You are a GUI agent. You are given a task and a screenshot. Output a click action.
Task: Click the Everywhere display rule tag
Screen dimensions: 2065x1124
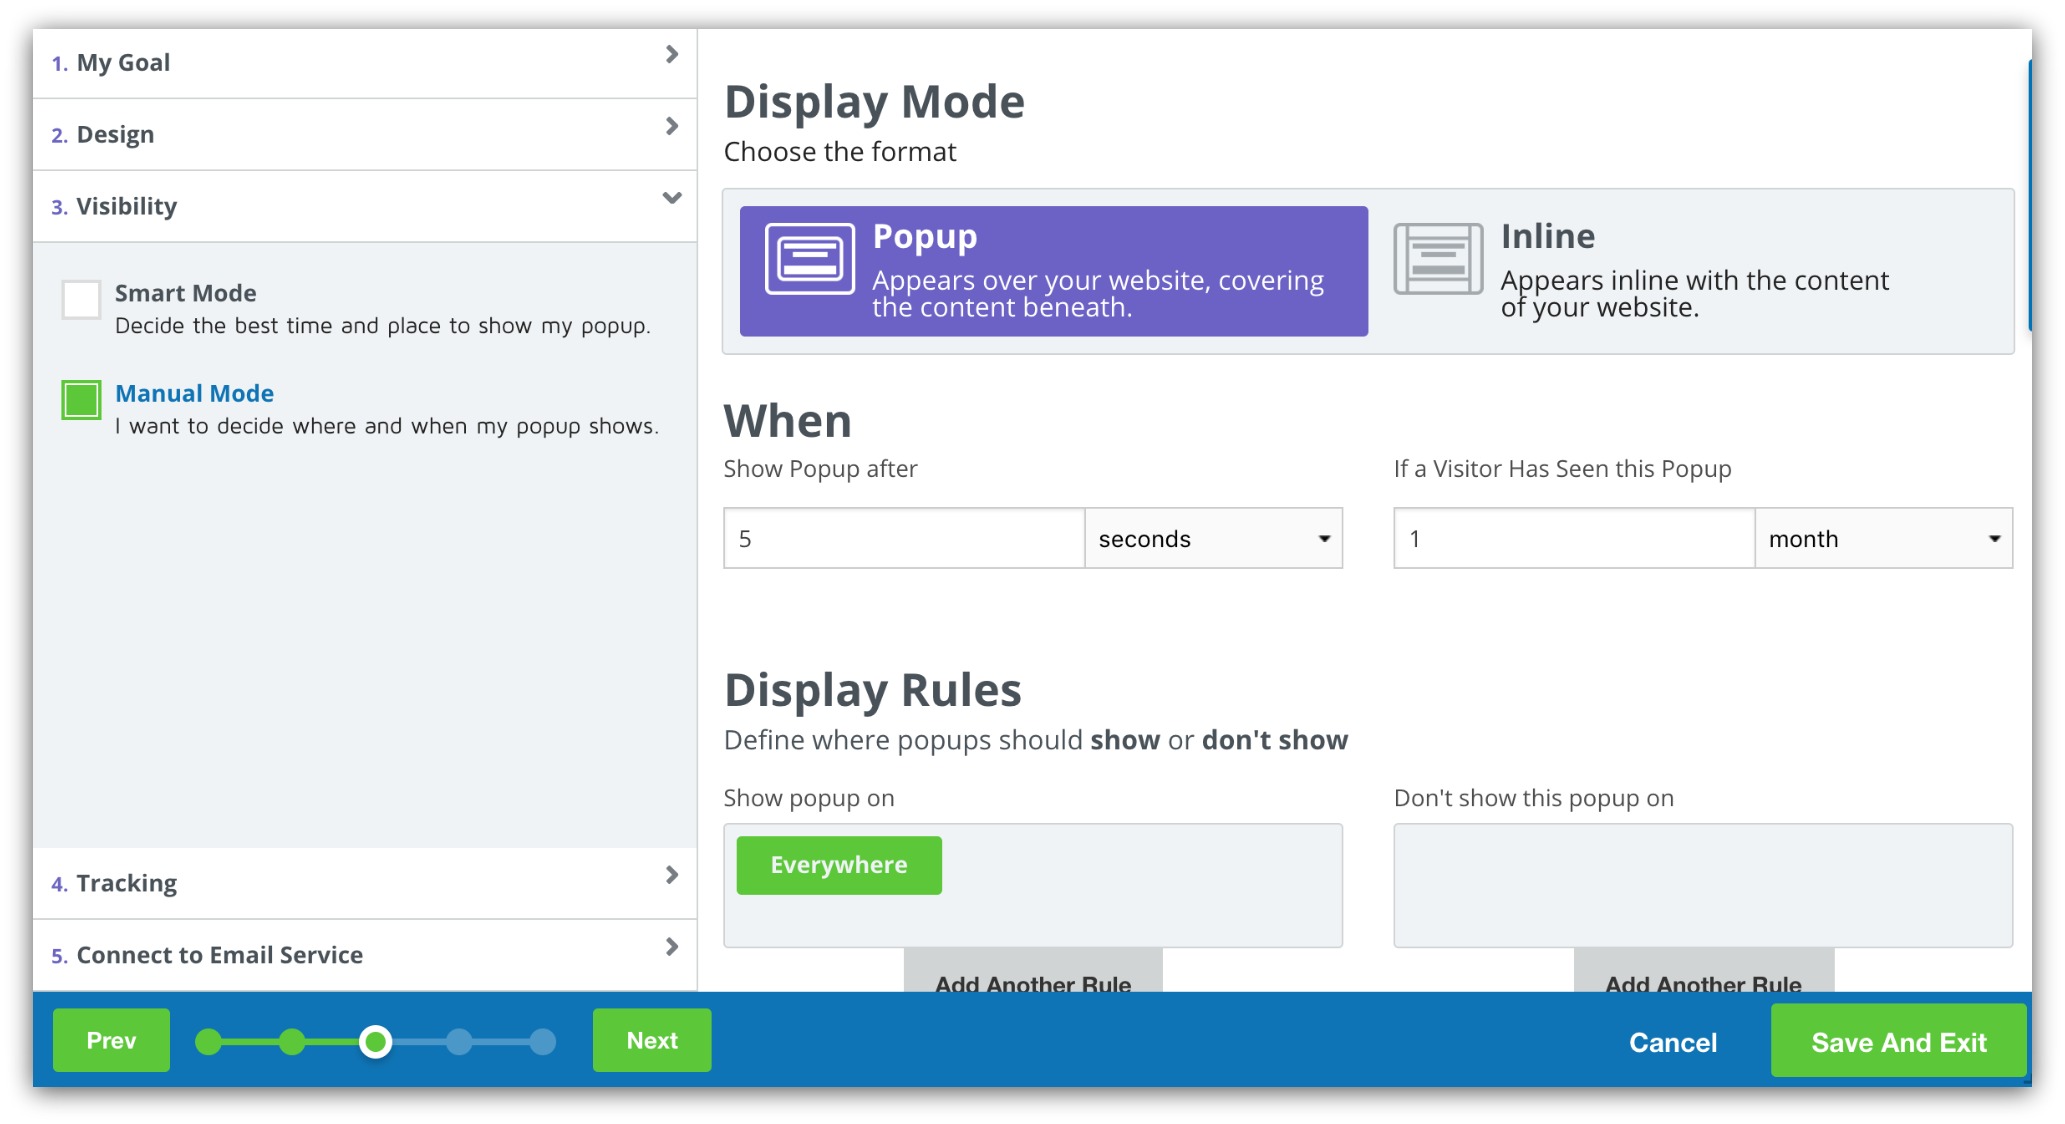coord(837,864)
